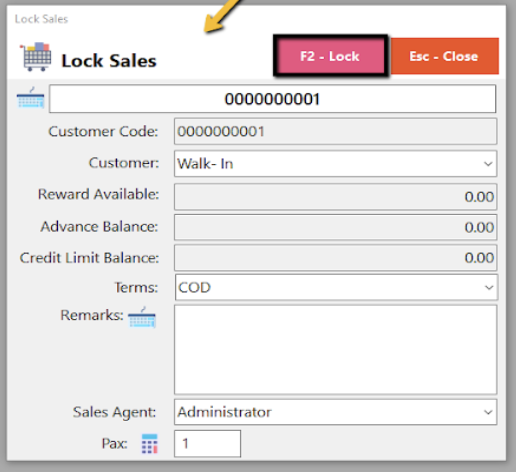
Task: Click the Reward Available field
Action: point(335,196)
